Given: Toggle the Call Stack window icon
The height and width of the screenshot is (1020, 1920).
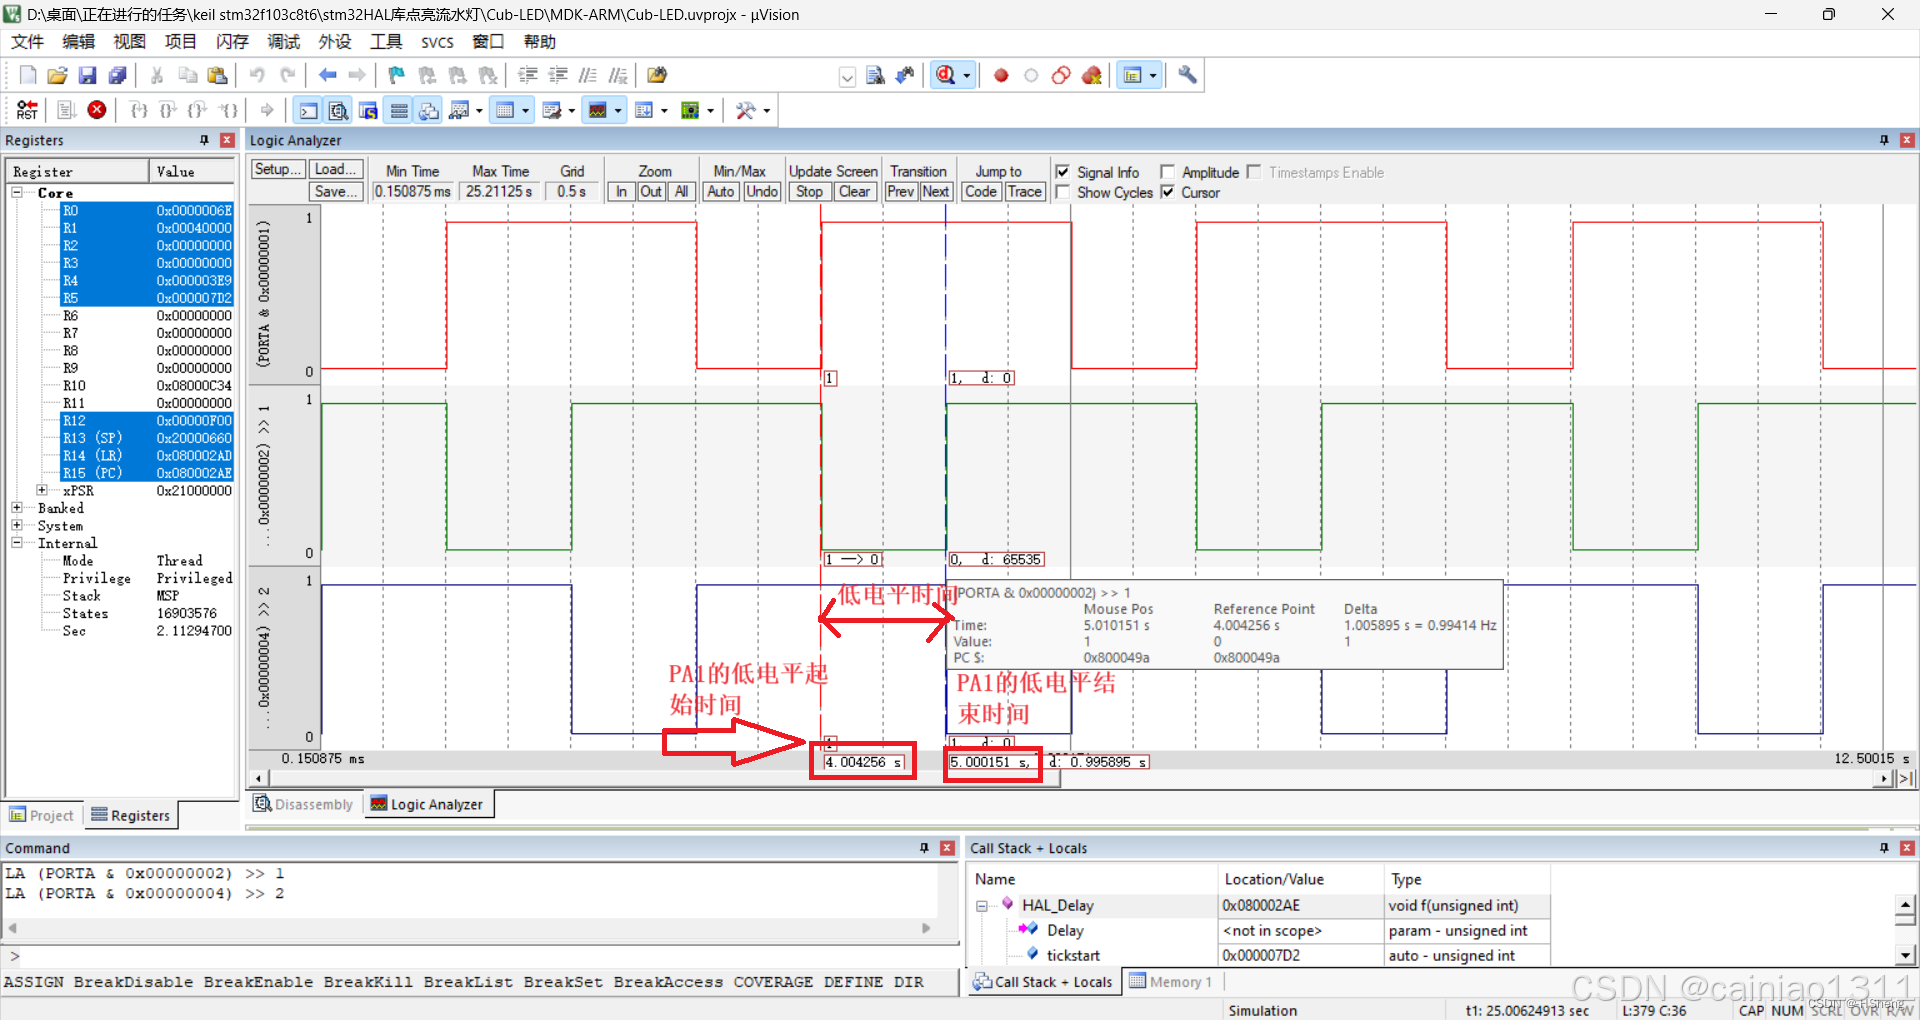Looking at the screenshot, I should [x=429, y=110].
